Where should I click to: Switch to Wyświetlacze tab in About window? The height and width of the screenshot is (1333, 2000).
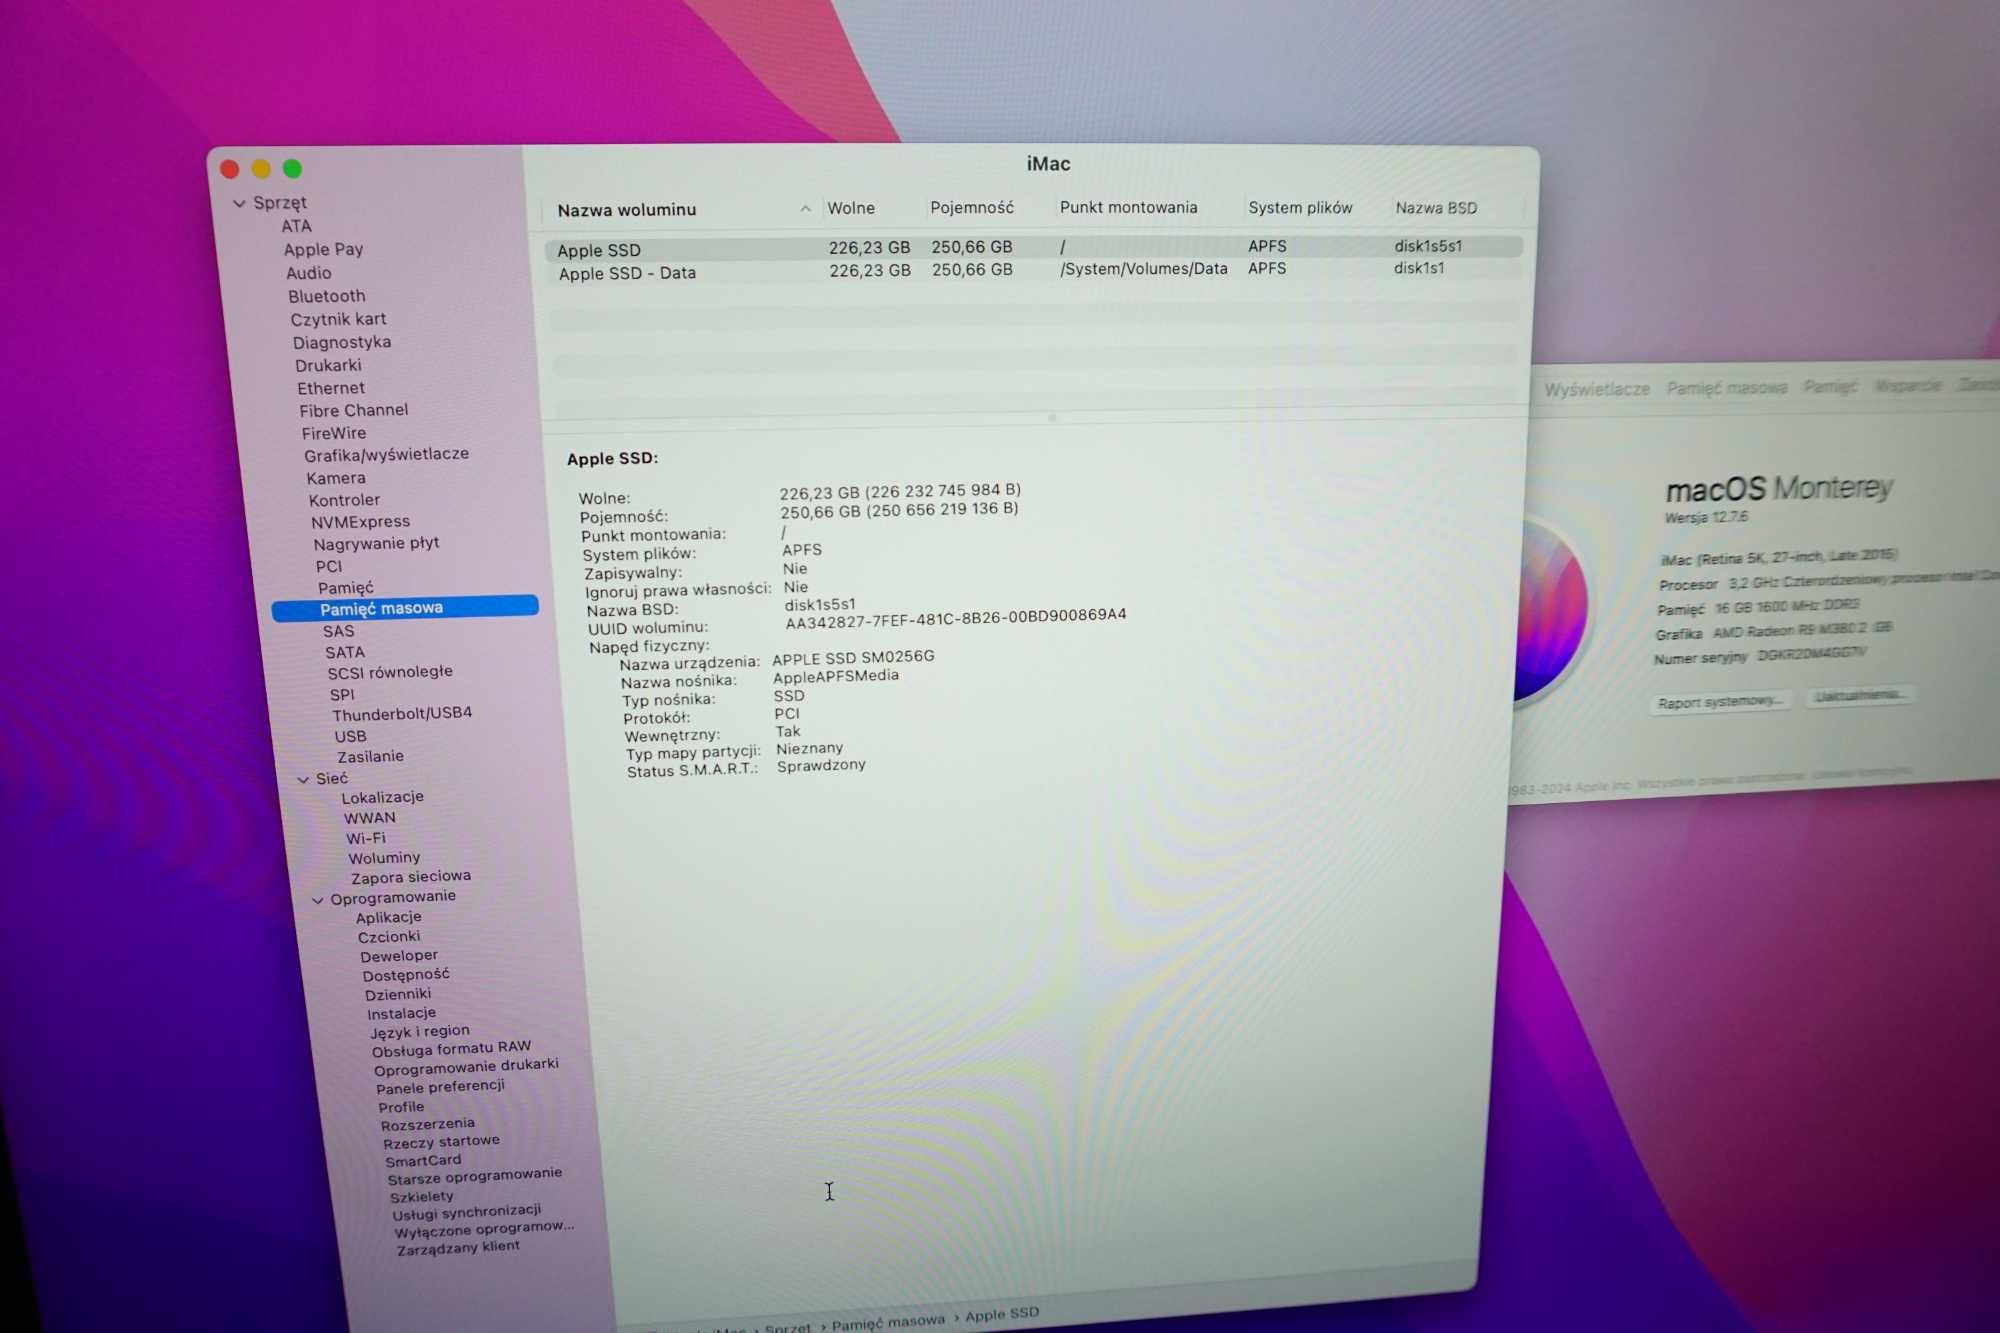tap(1596, 390)
